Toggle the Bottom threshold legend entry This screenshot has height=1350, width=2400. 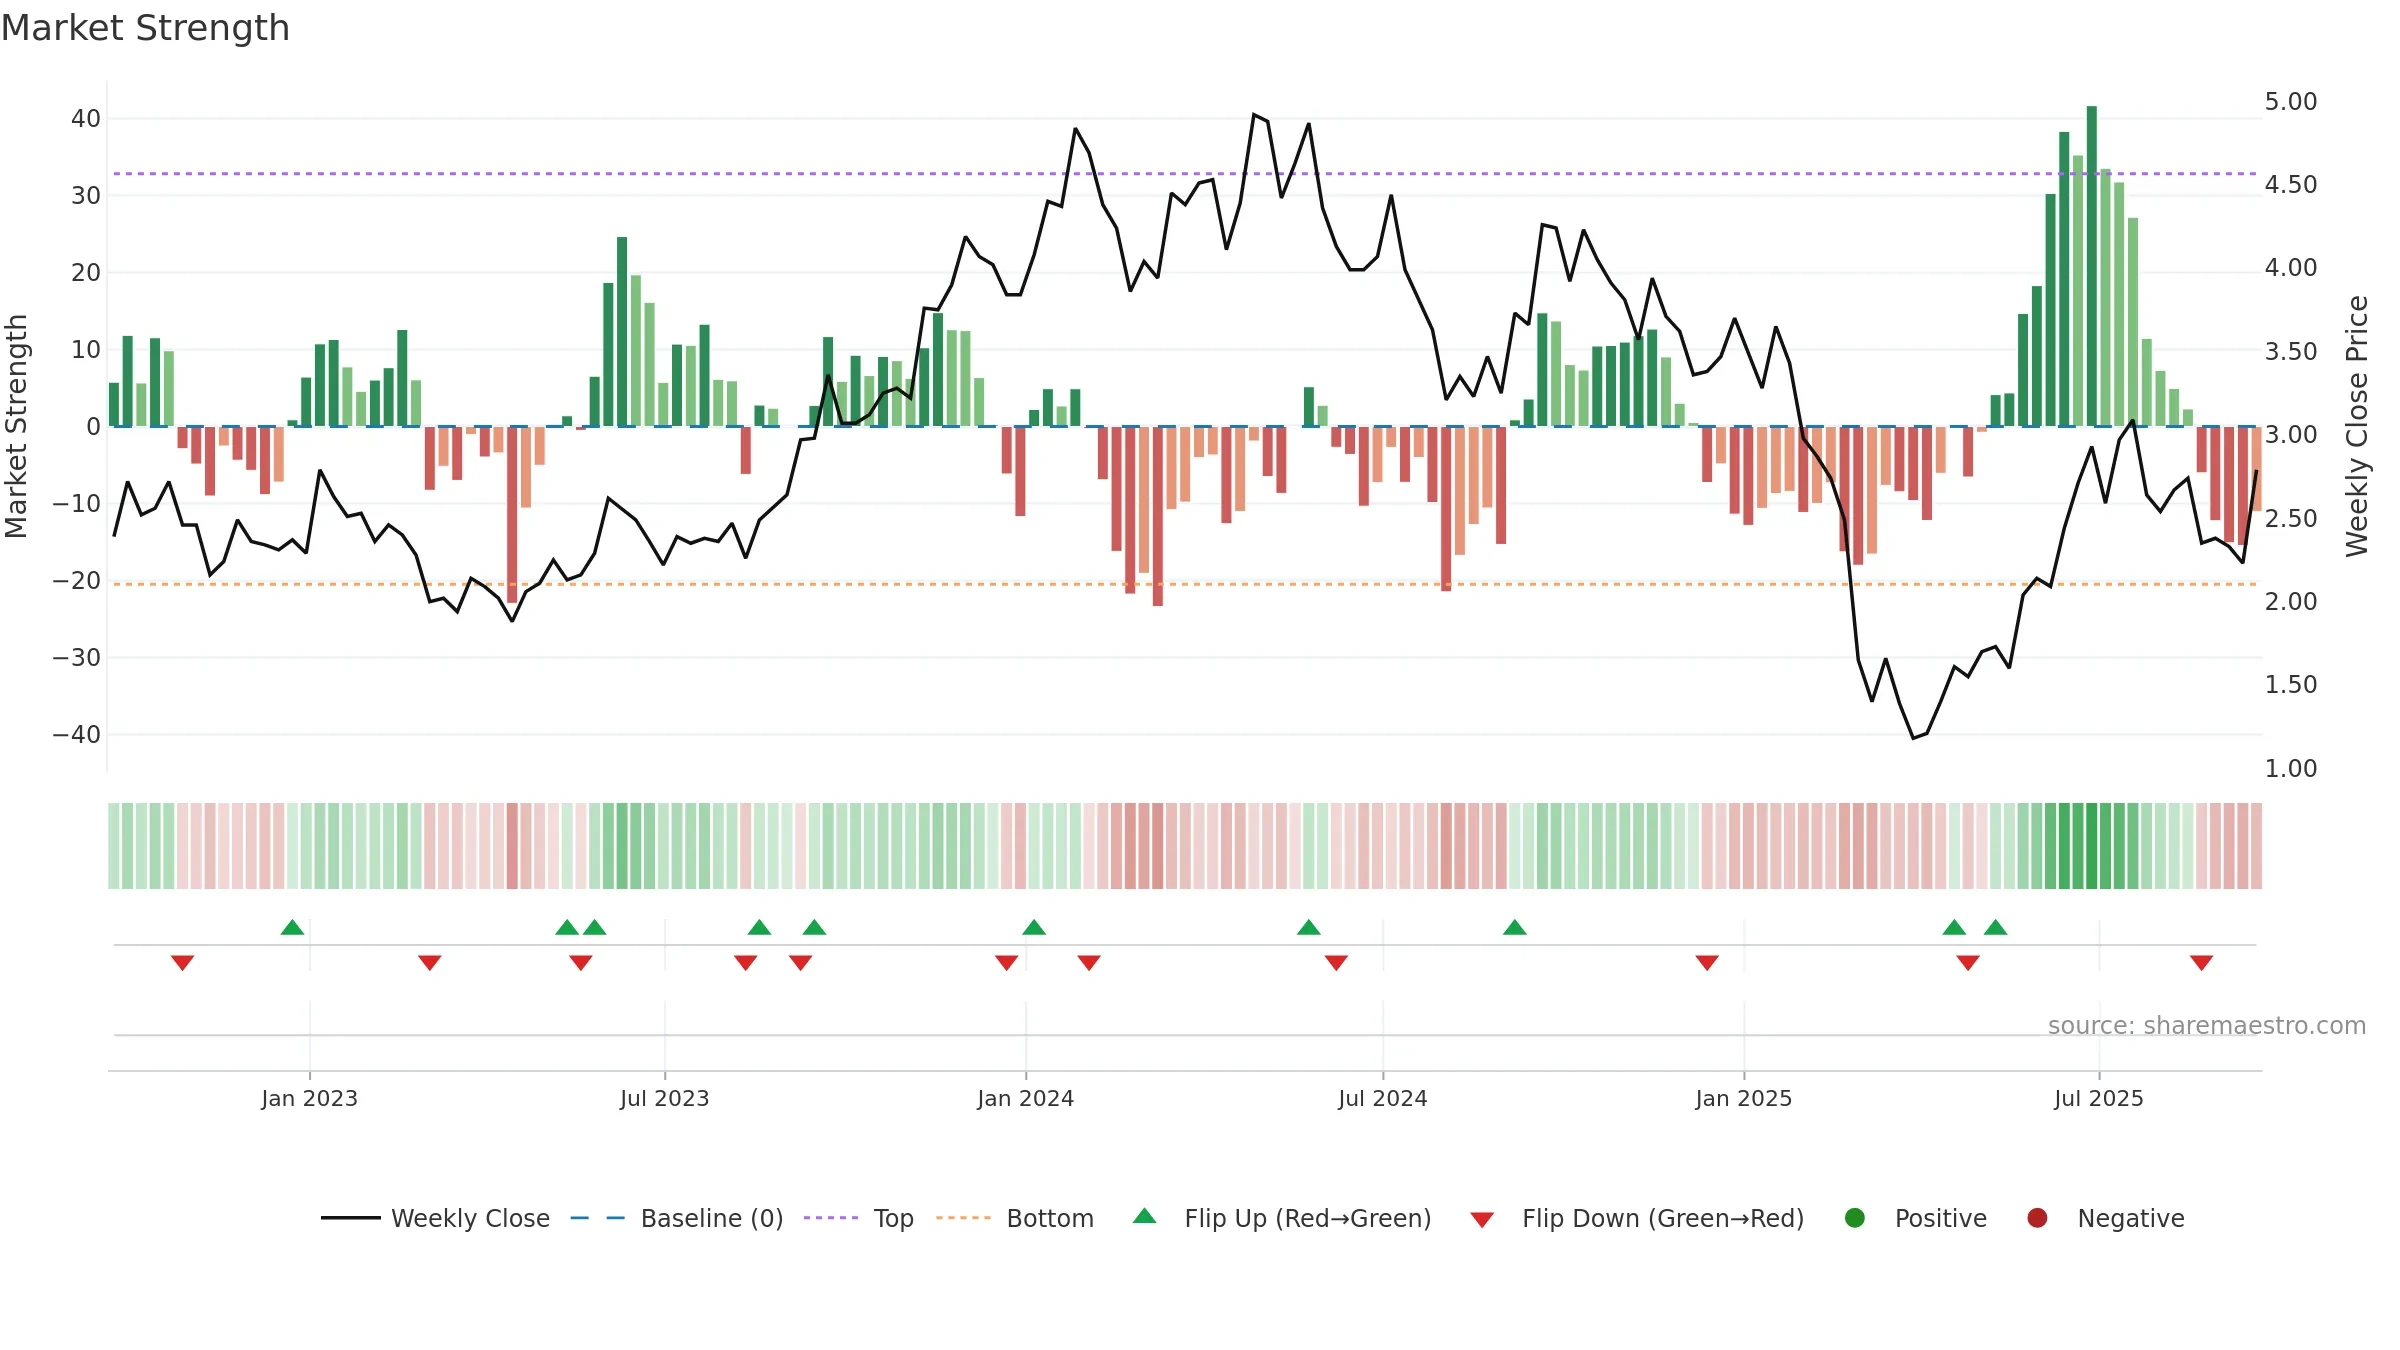[1015, 1218]
